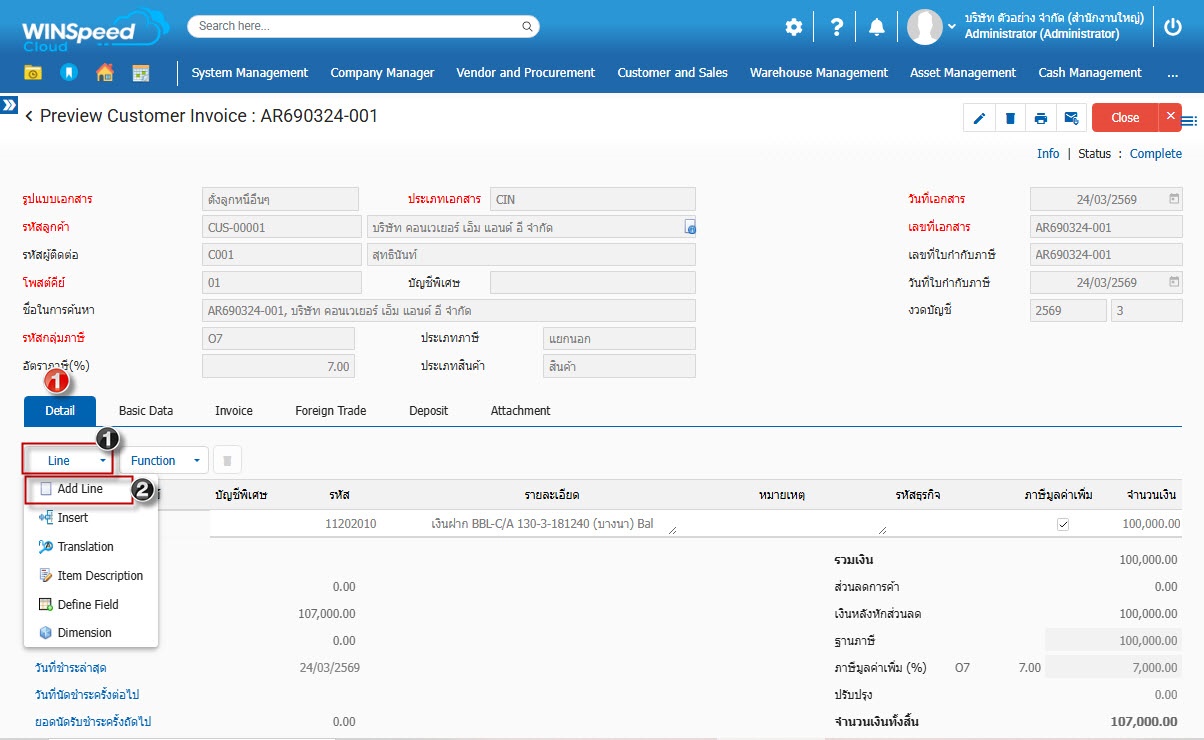Click the pencil edit invoice icon
The width and height of the screenshot is (1204, 740).
click(979, 118)
